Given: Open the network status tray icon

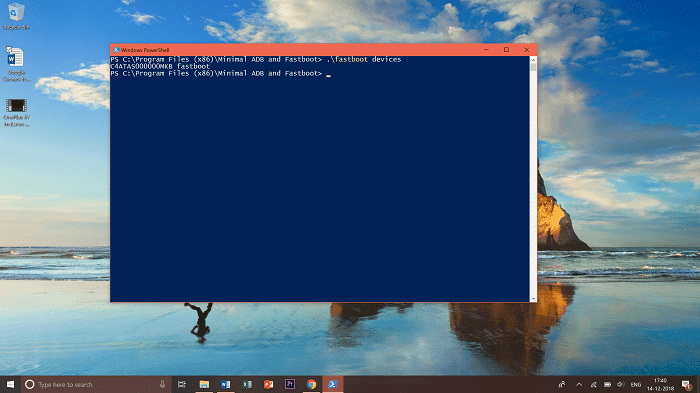Looking at the screenshot, I should coord(593,385).
